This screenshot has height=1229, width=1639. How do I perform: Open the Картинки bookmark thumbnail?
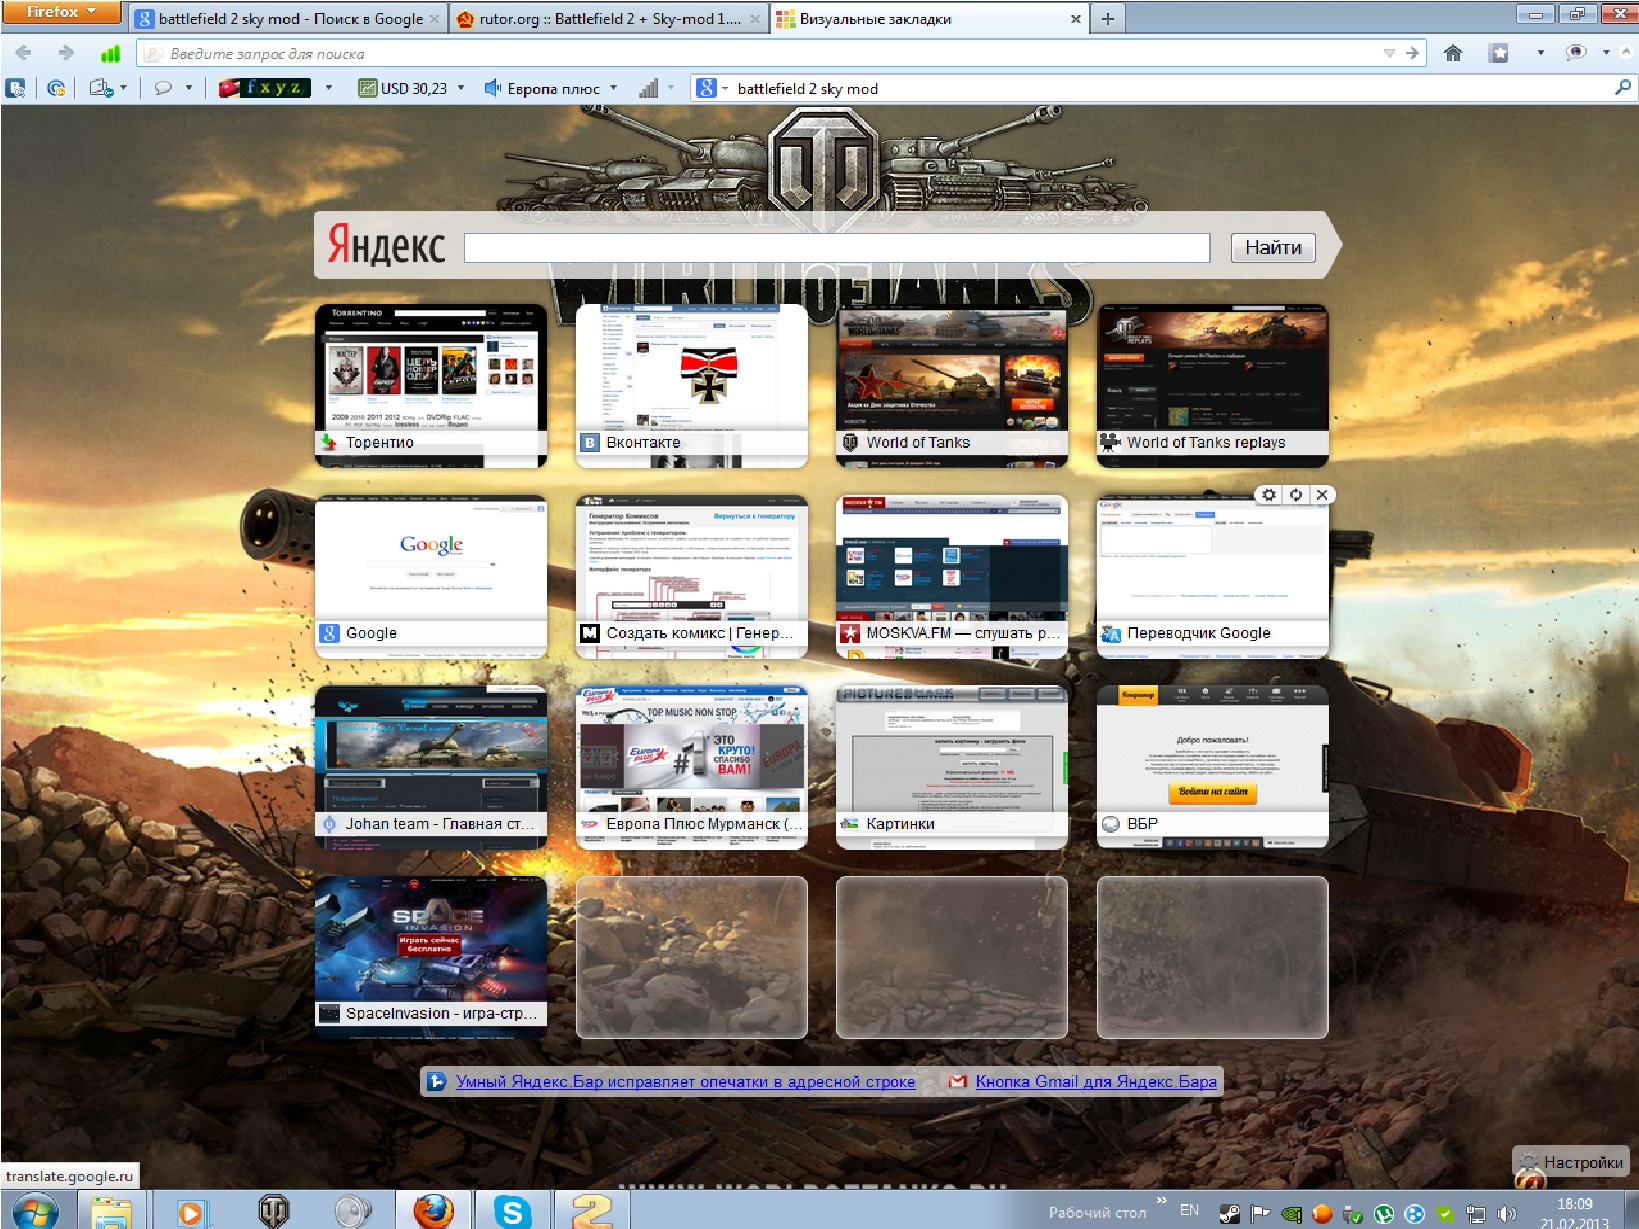952,767
